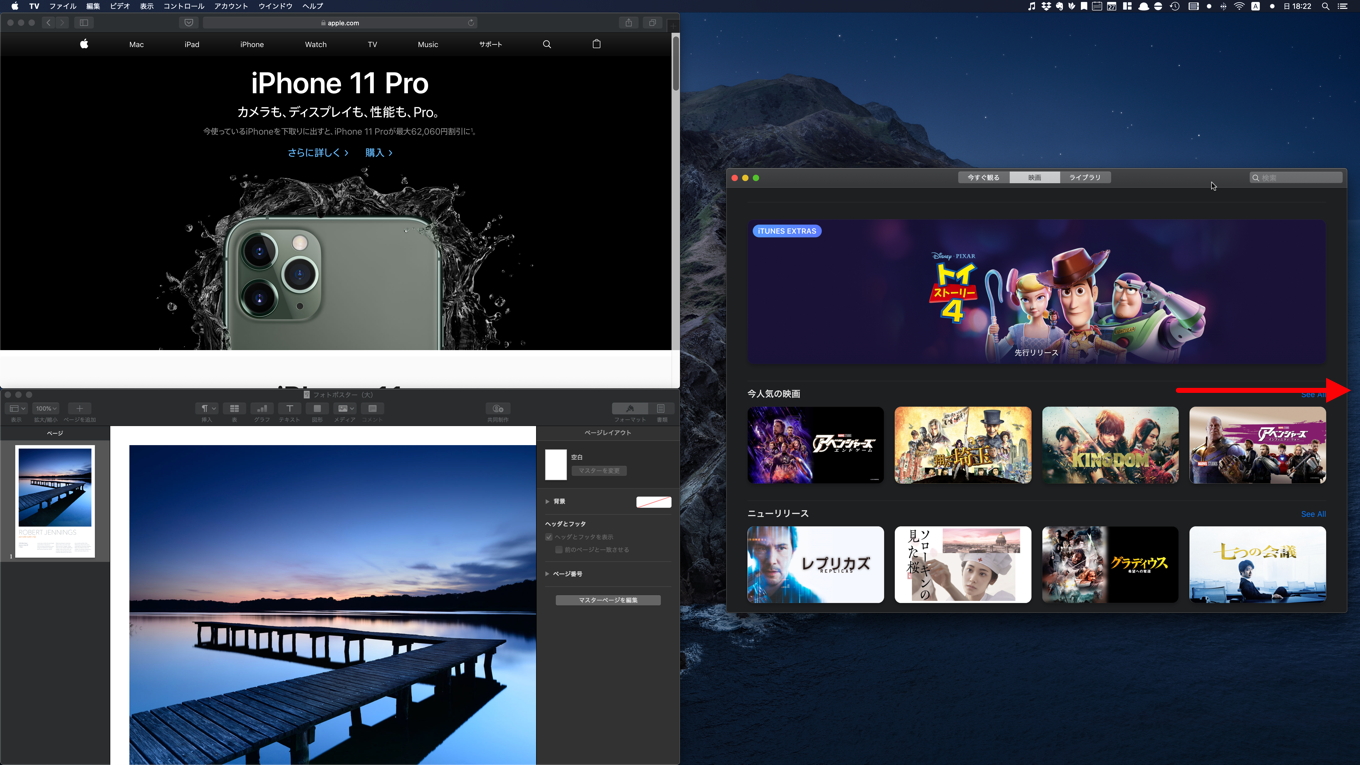Click See All for ニューリリース
Image resolution: width=1360 pixels, height=765 pixels.
(1313, 514)
